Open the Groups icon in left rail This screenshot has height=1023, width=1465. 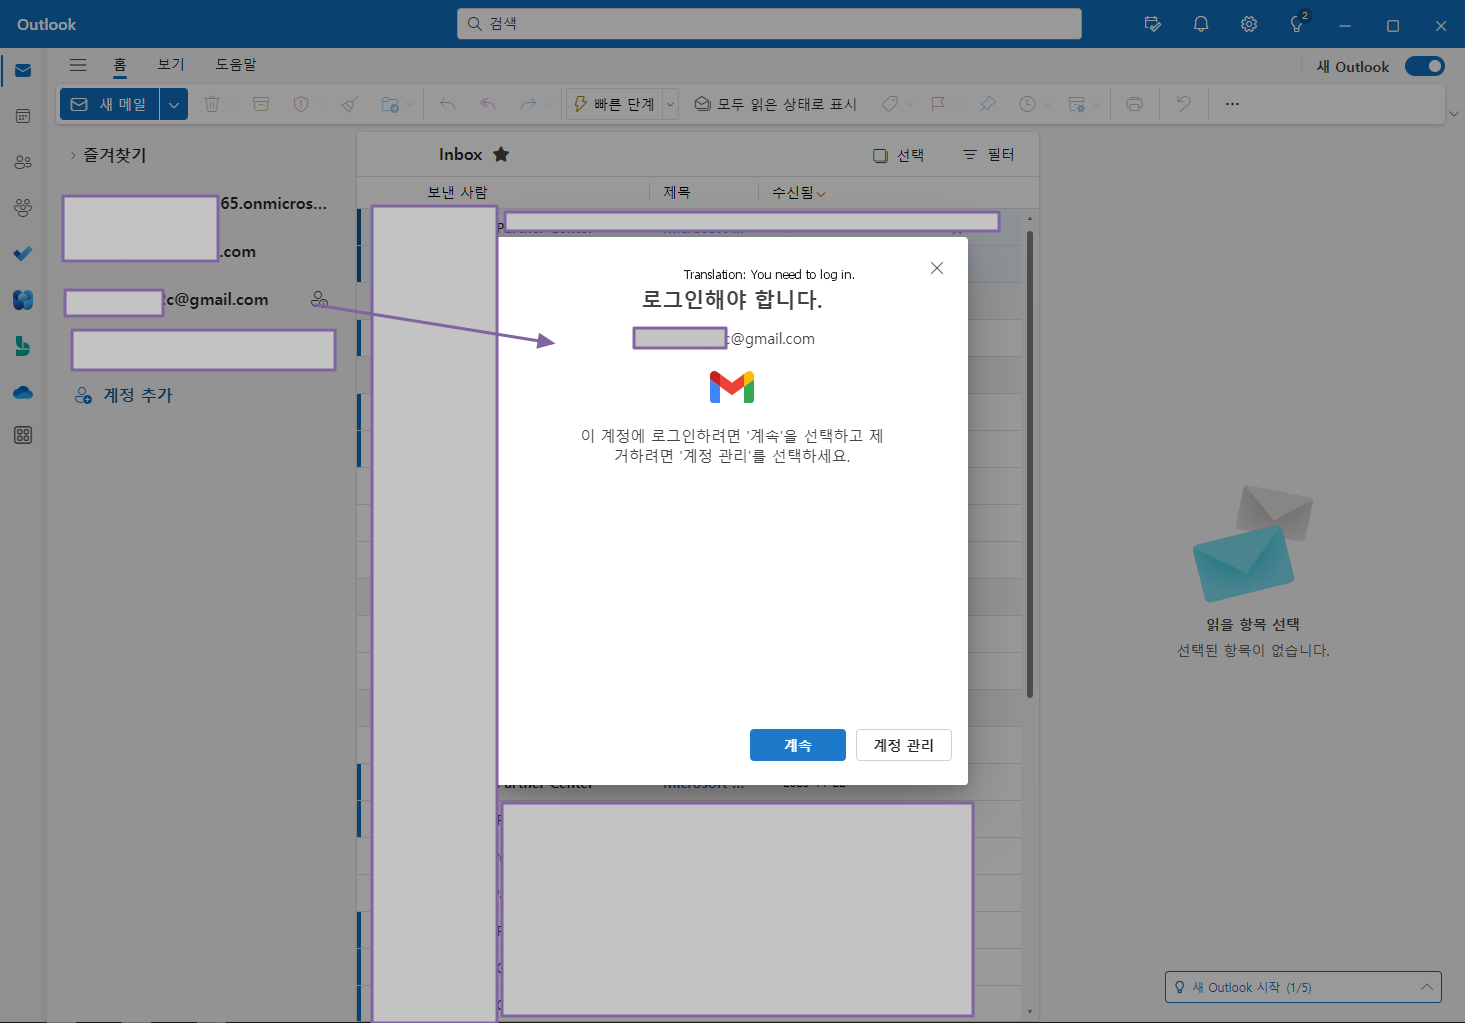pyautogui.click(x=23, y=207)
